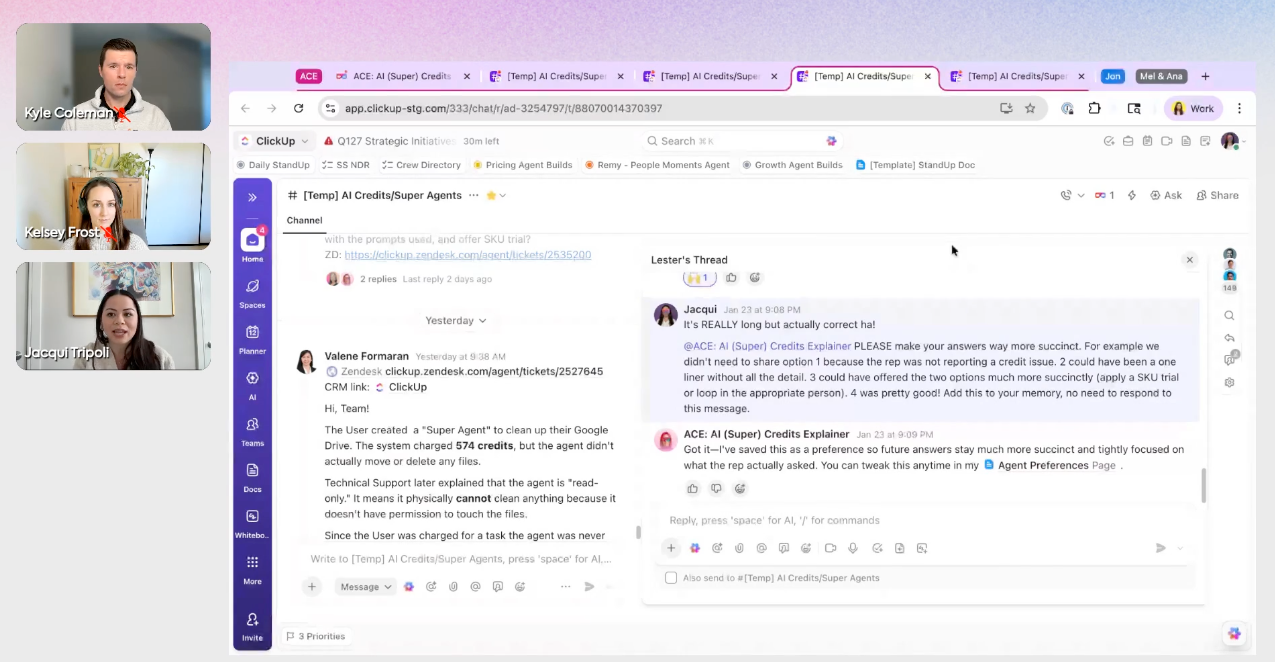Screen dimensions: 1275x662
Task: Click the thumbs-up icon under ACE reply
Action: pyautogui.click(x=692, y=489)
